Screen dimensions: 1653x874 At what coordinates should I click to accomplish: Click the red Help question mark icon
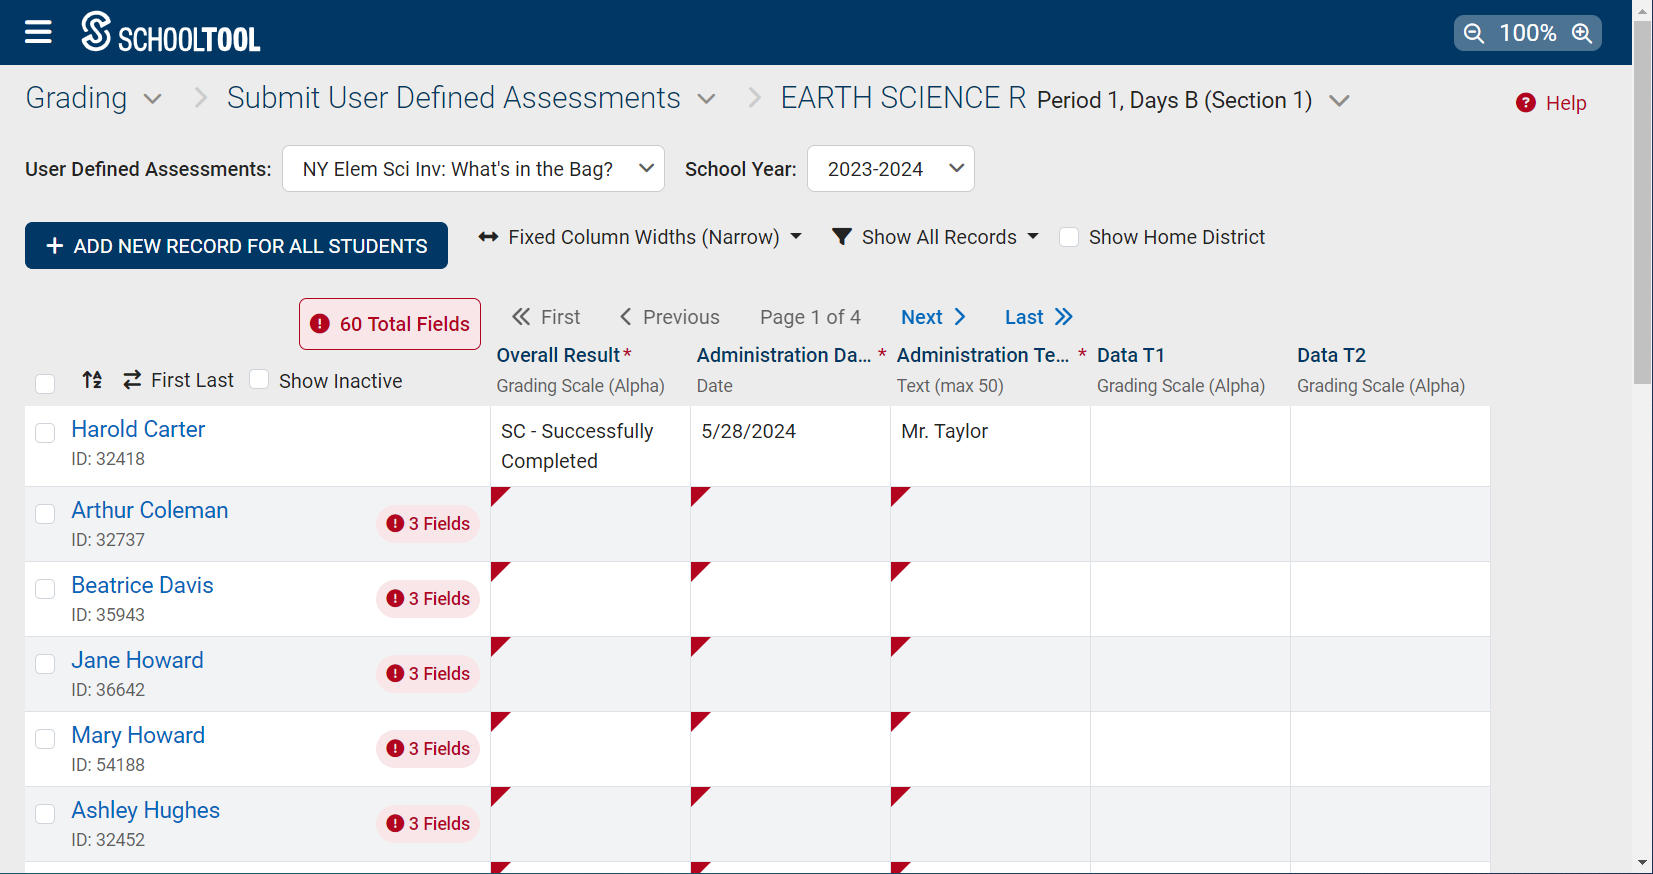(x=1526, y=103)
